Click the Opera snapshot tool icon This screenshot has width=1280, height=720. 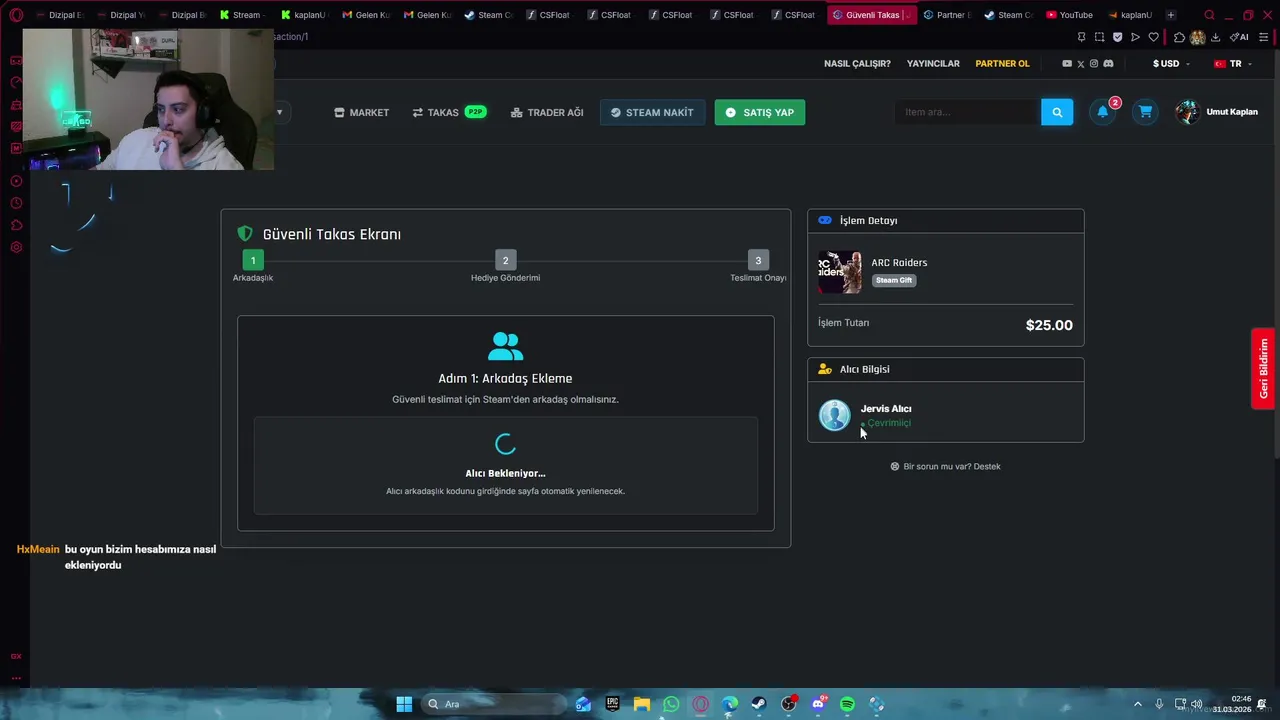point(1099,37)
